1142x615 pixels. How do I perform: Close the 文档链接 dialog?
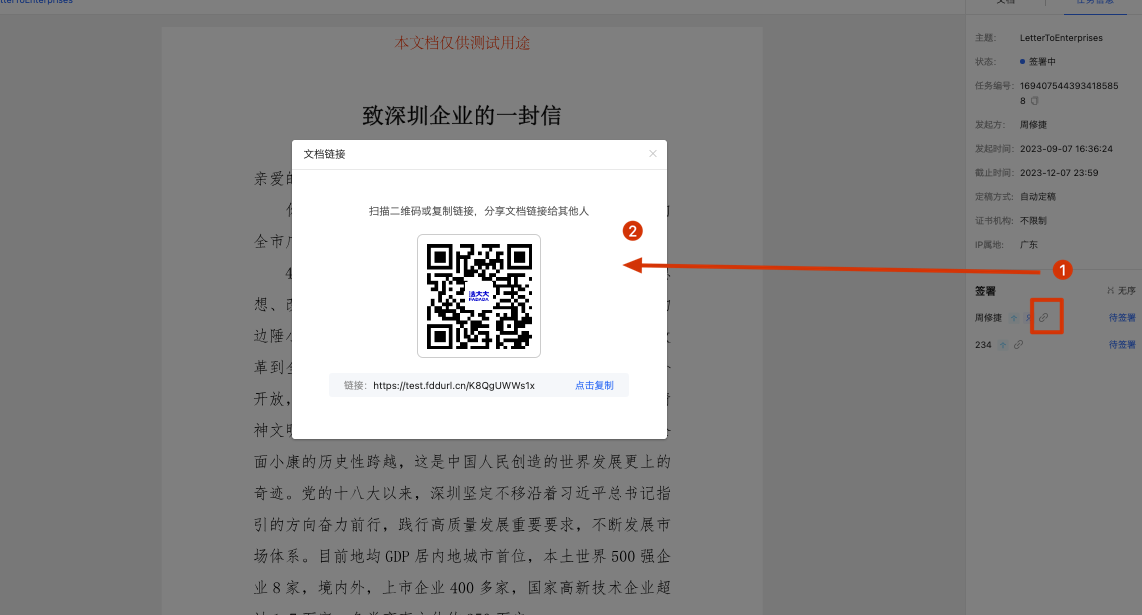pos(653,154)
